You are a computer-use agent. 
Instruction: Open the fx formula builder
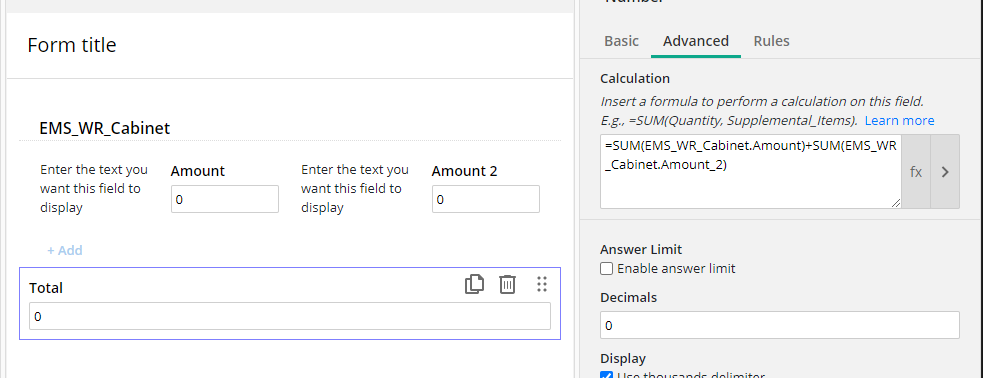(x=916, y=172)
